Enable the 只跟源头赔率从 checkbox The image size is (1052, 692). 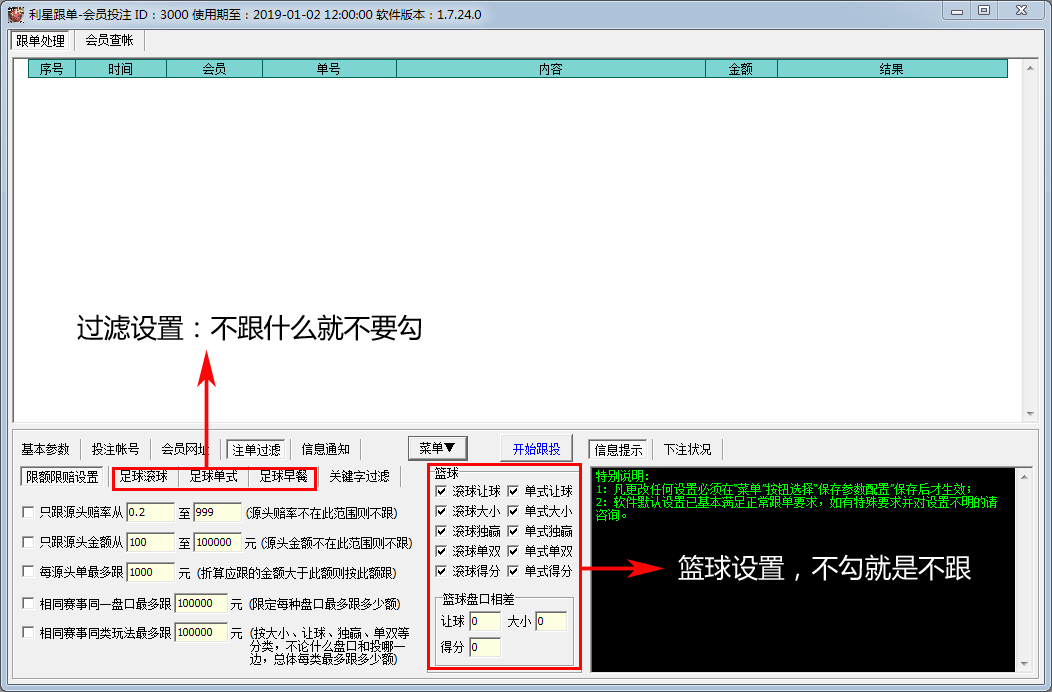[28, 513]
